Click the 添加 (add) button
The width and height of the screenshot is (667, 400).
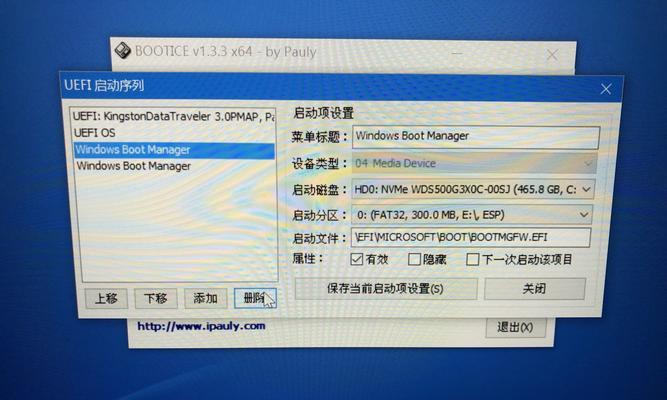tap(205, 298)
